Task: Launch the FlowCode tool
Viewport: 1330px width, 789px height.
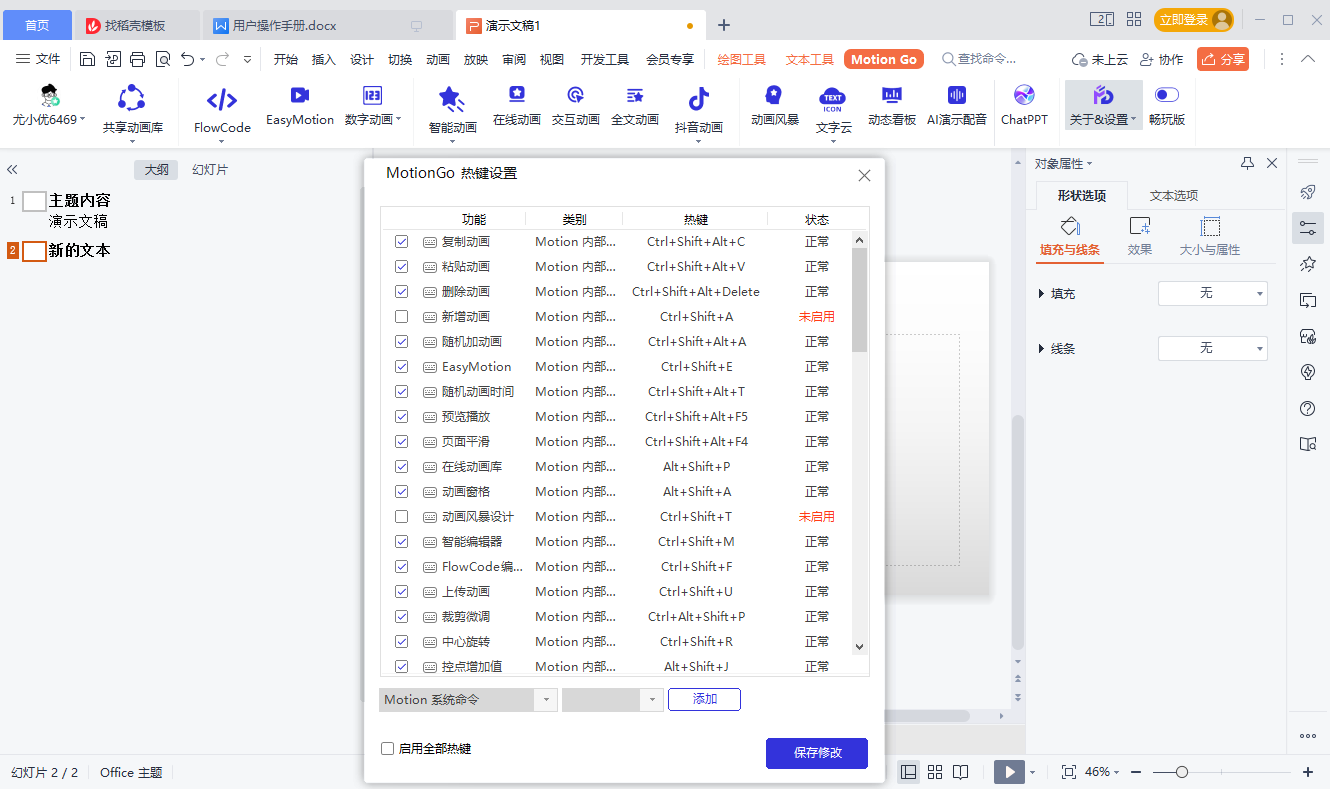Action: [222, 110]
